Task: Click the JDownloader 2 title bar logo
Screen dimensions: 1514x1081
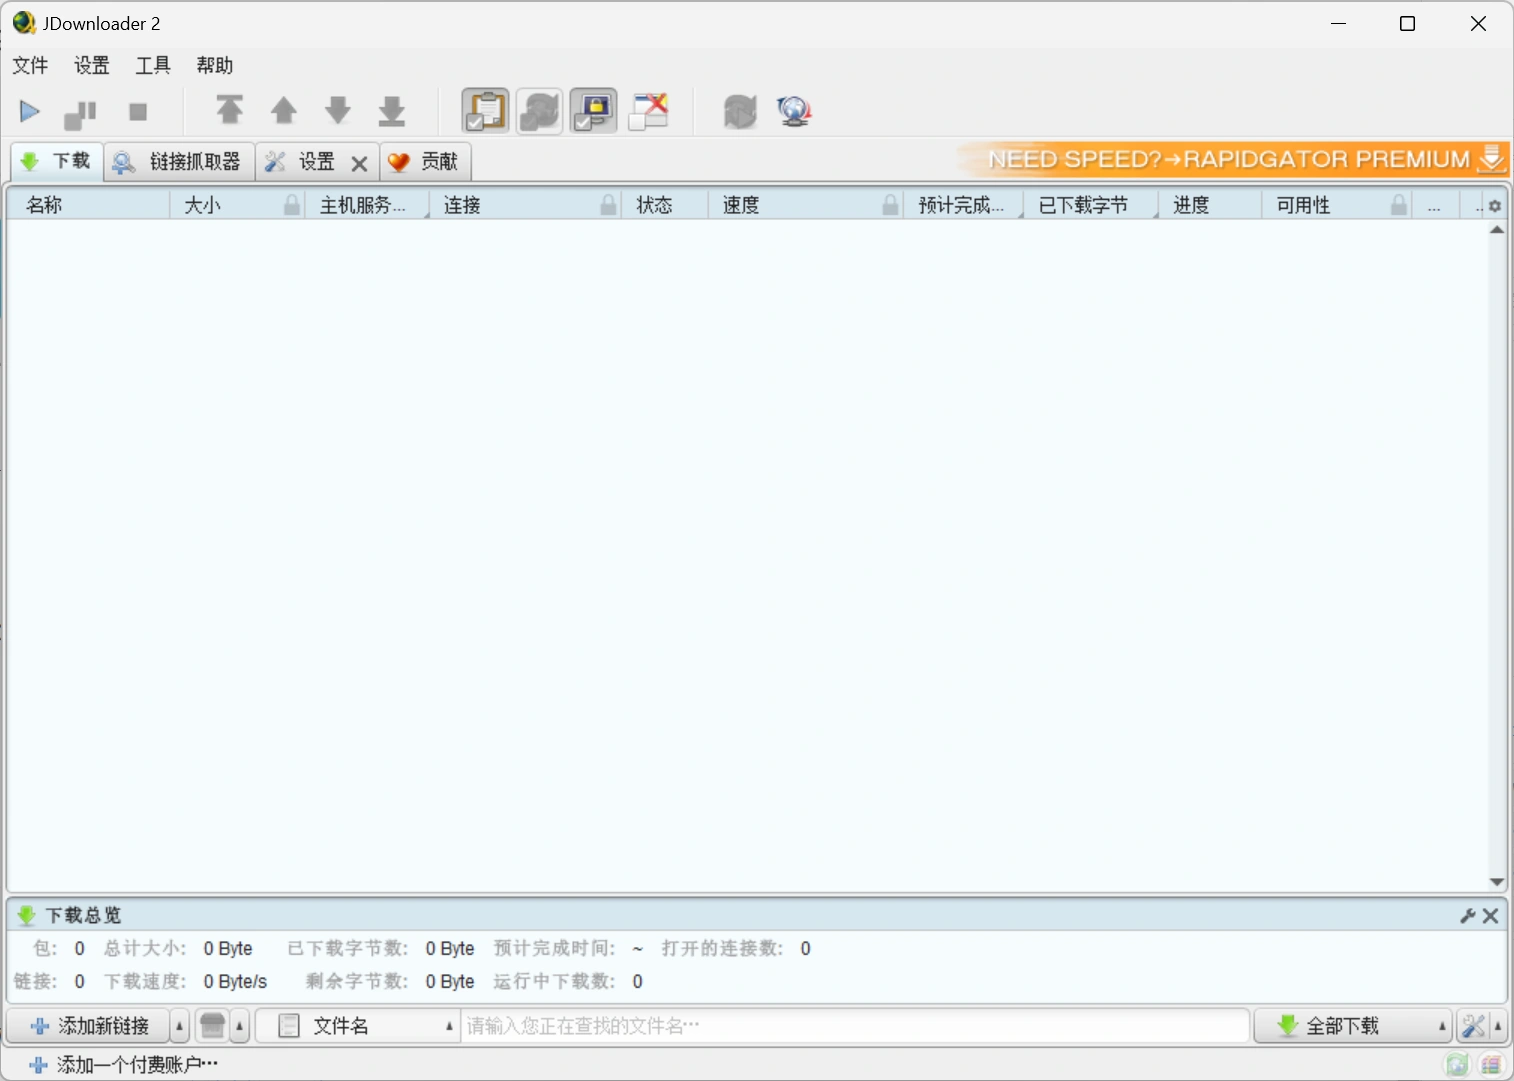Action: pos(24,23)
